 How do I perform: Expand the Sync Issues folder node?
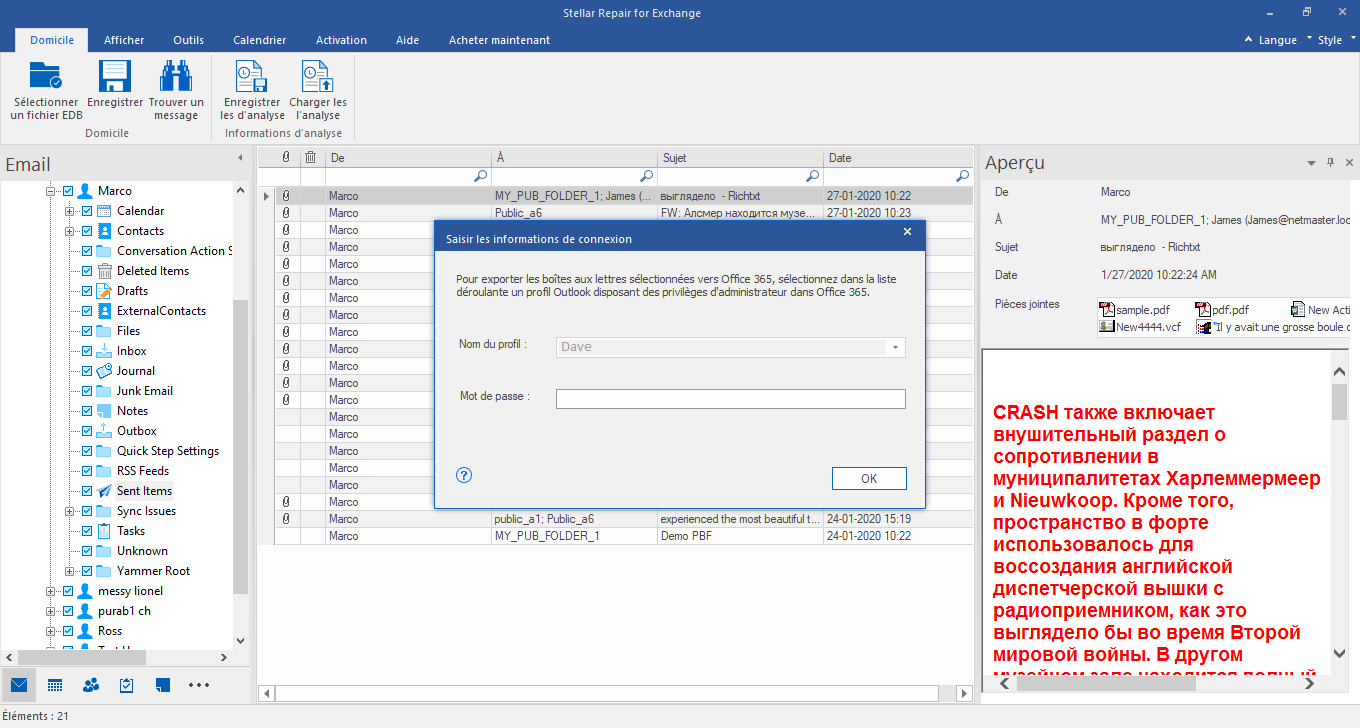pos(69,511)
